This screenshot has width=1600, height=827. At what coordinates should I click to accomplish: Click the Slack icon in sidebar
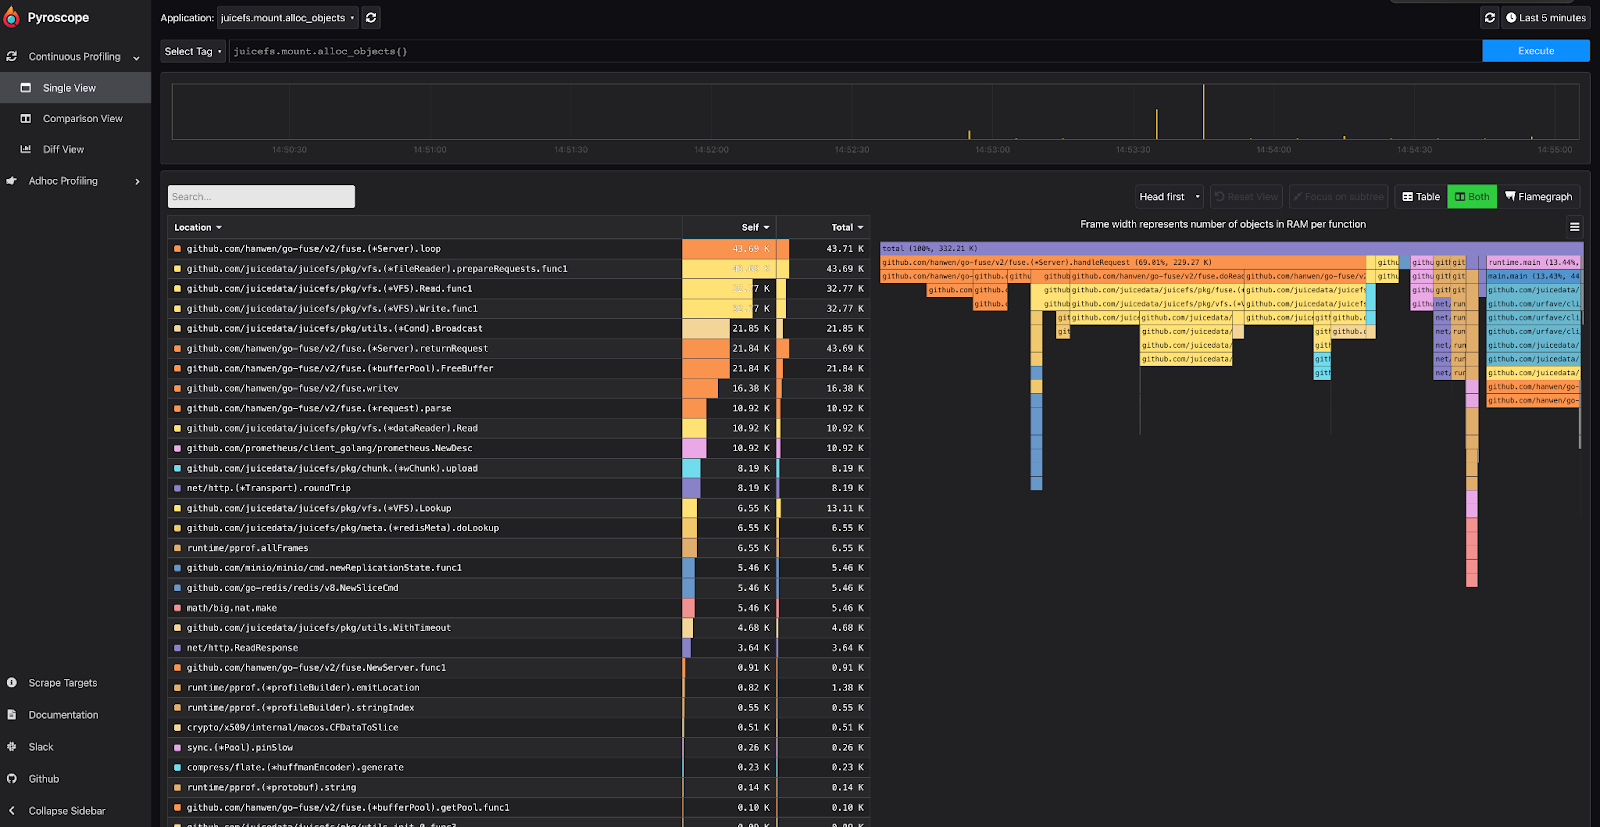12,747
